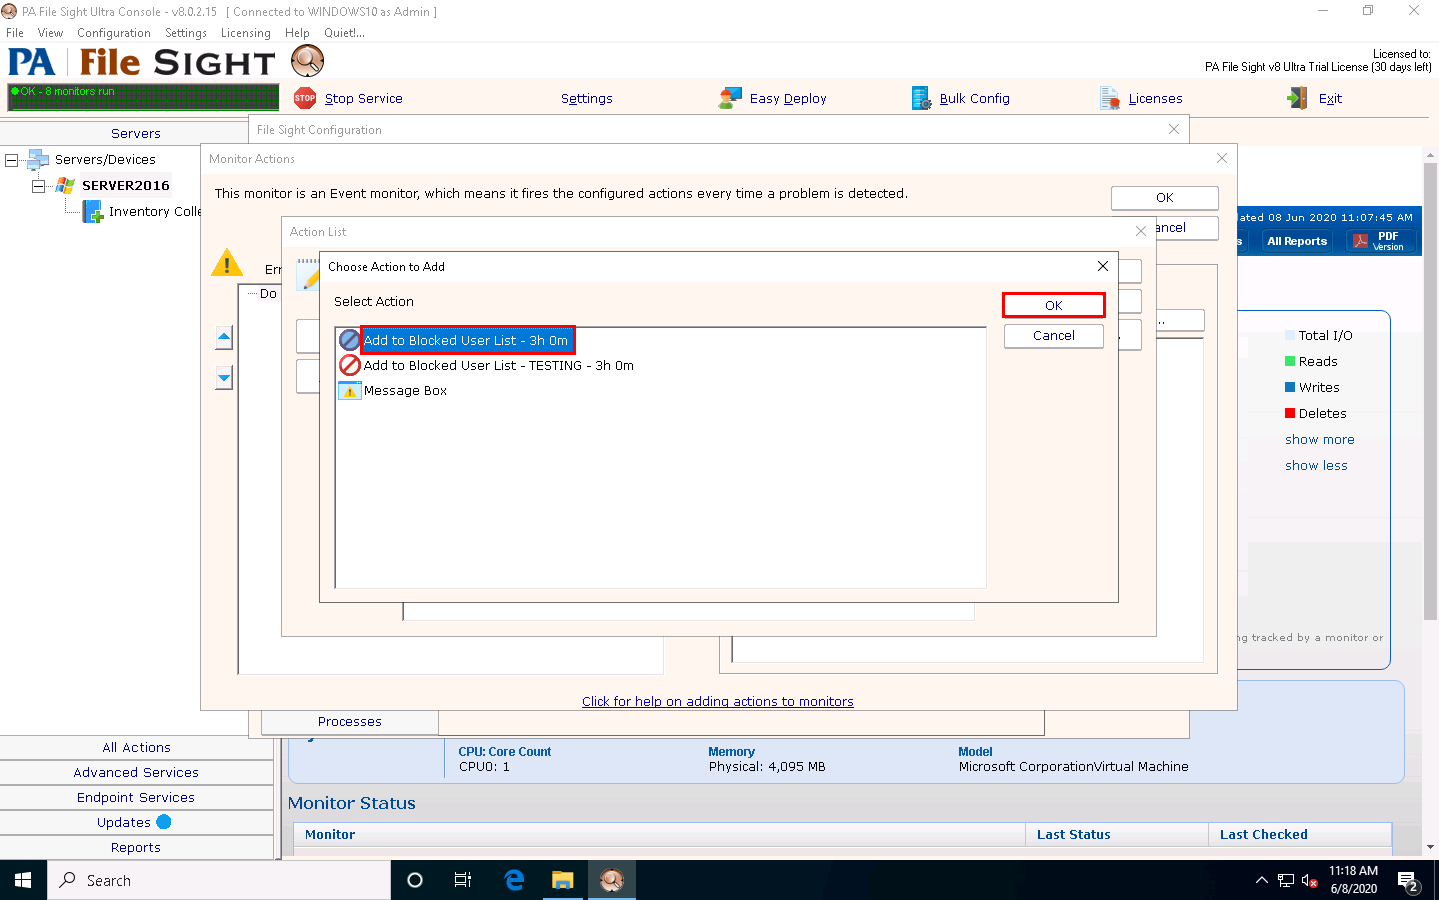This screenshot has width=1439, height=900.
Task: Launch Microsoft Edge from the taskbar
Action: pos(514,880)
